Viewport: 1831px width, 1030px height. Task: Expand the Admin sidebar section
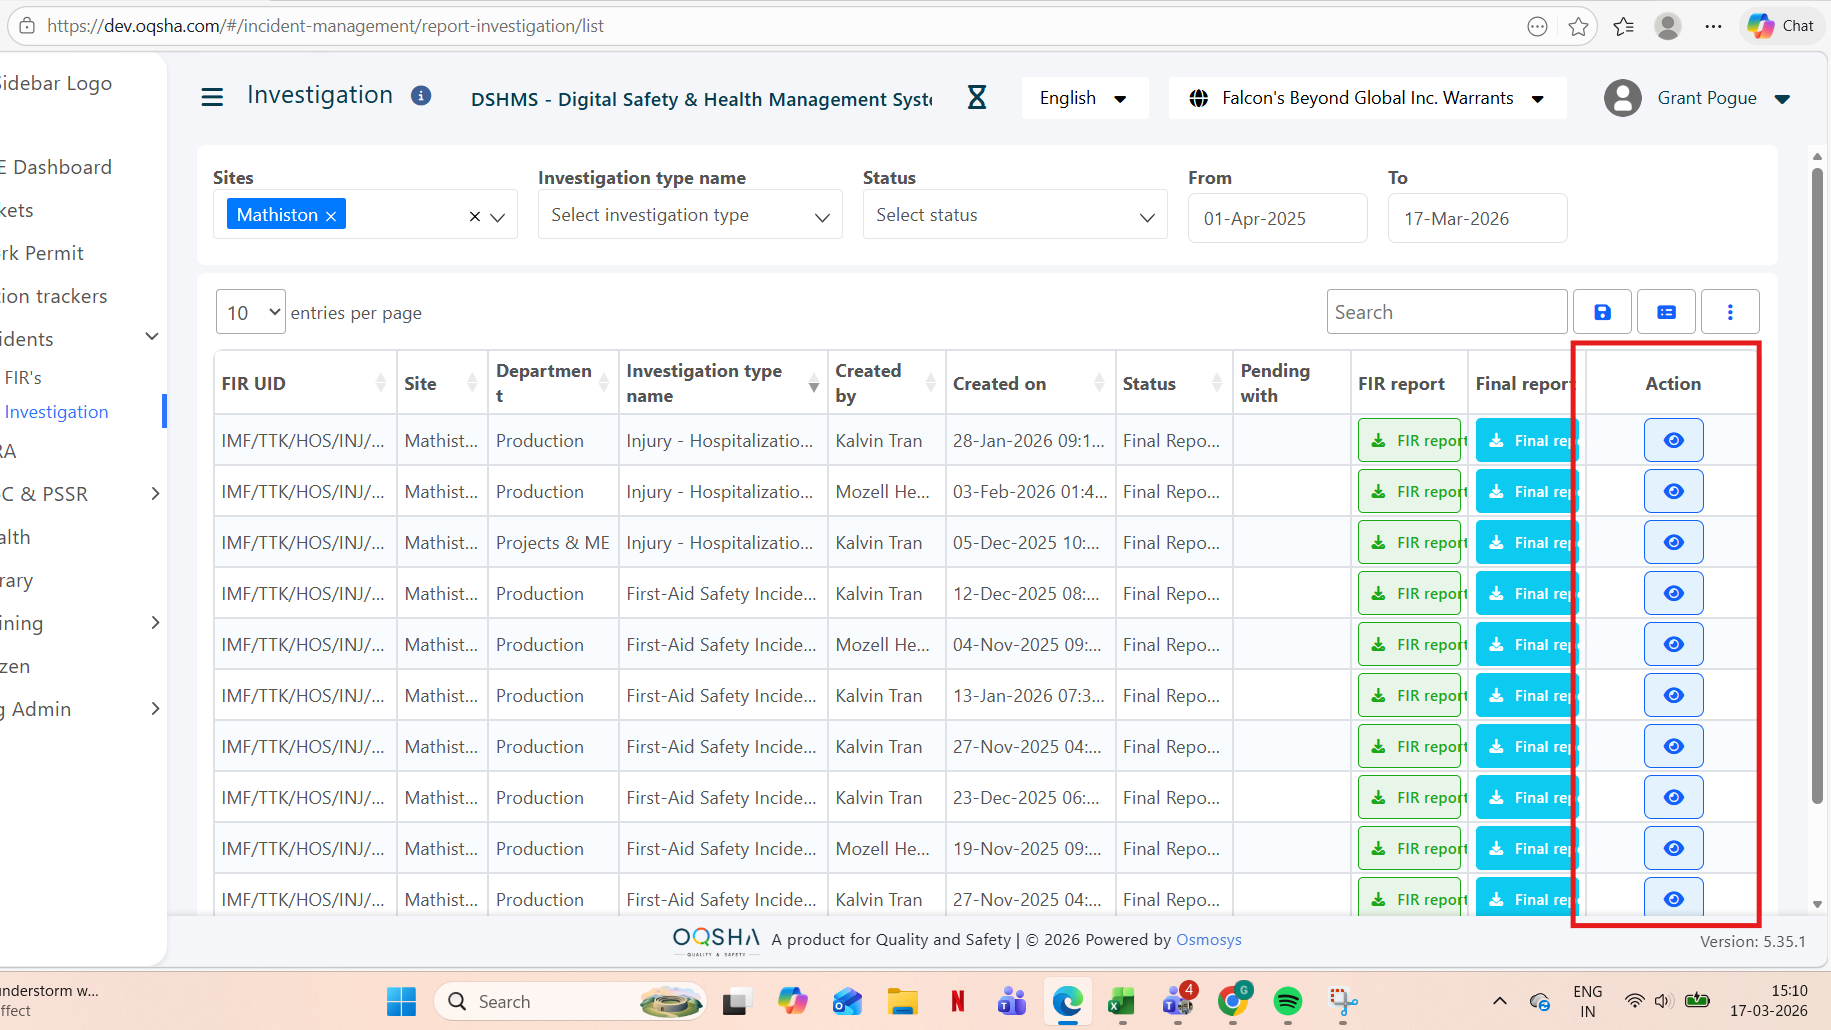(x=155, y=709)
